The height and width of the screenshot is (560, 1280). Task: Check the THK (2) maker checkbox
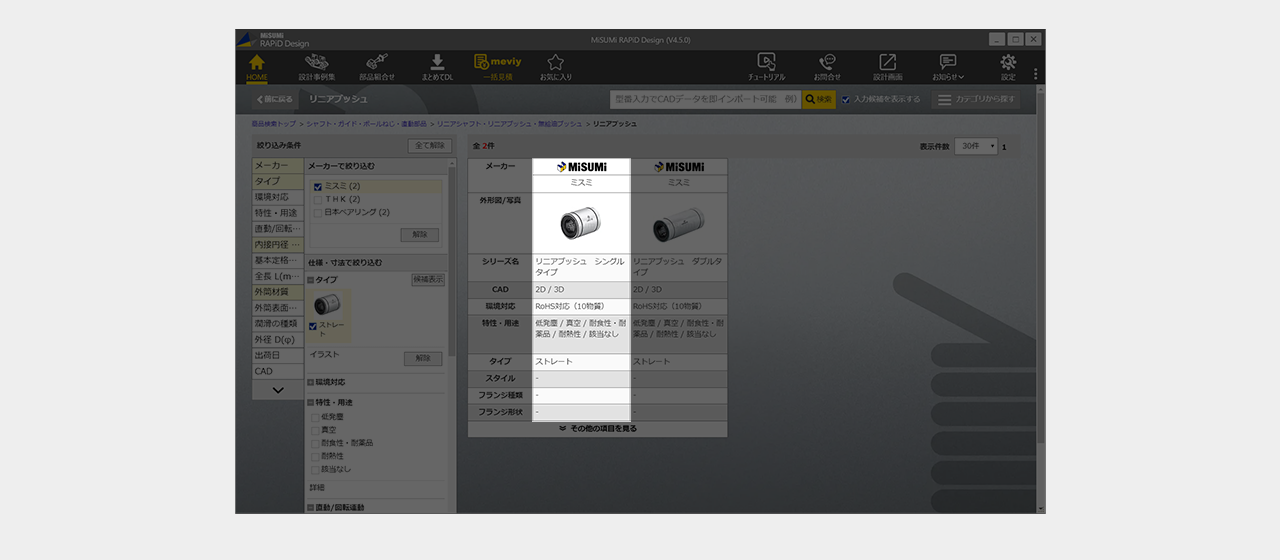[x=318, y=199]
